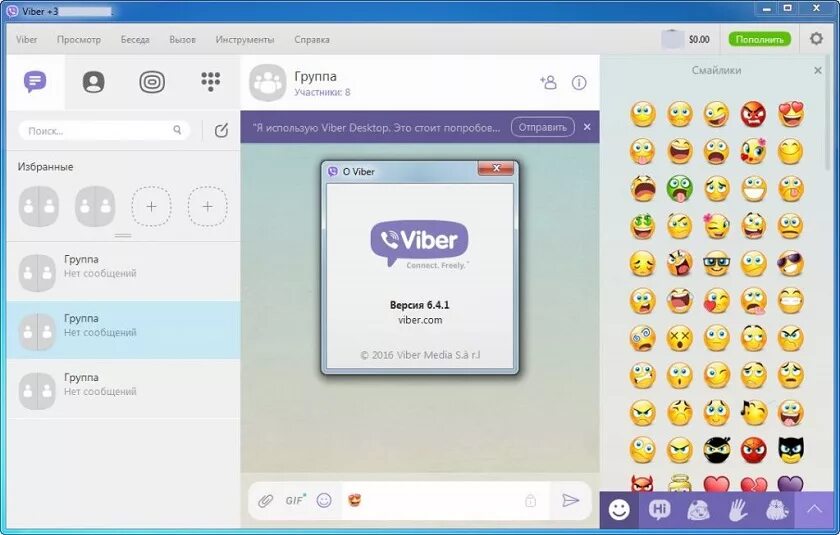This screenshot has width=840, height=535.
Task: Attach a file with paperclip icon
Action: [265, 501]
